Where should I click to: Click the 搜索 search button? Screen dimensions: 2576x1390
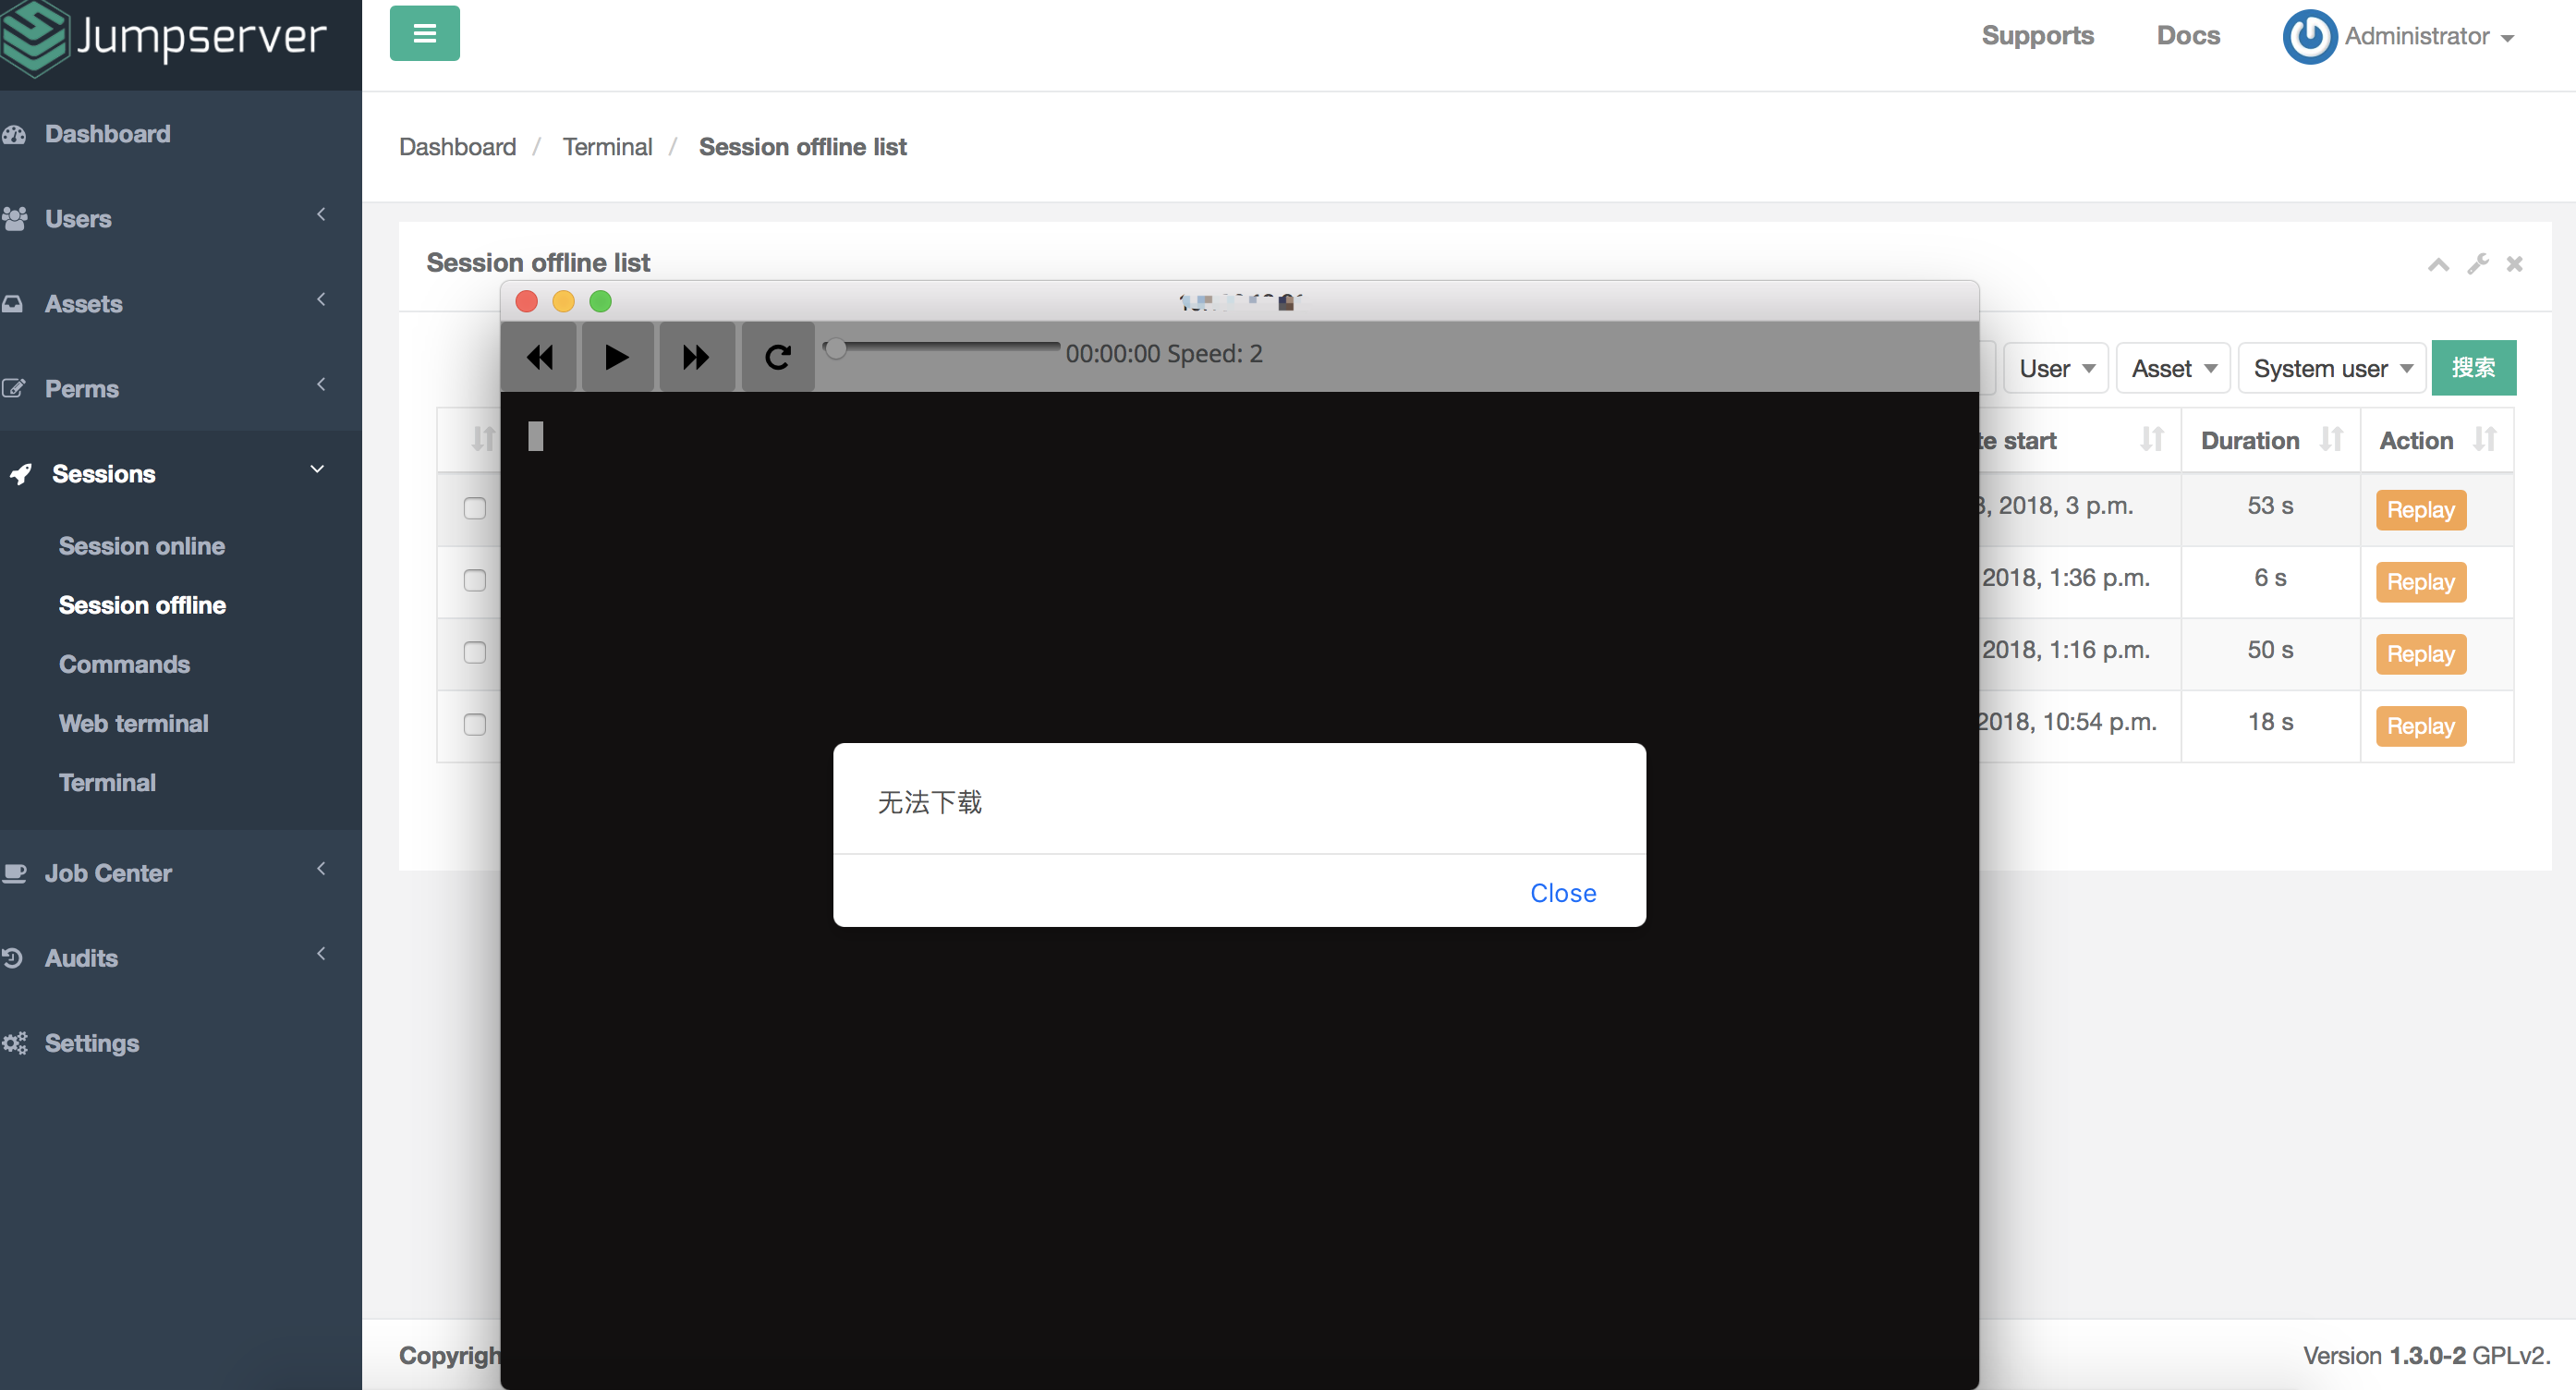(x=2474, y=367)
